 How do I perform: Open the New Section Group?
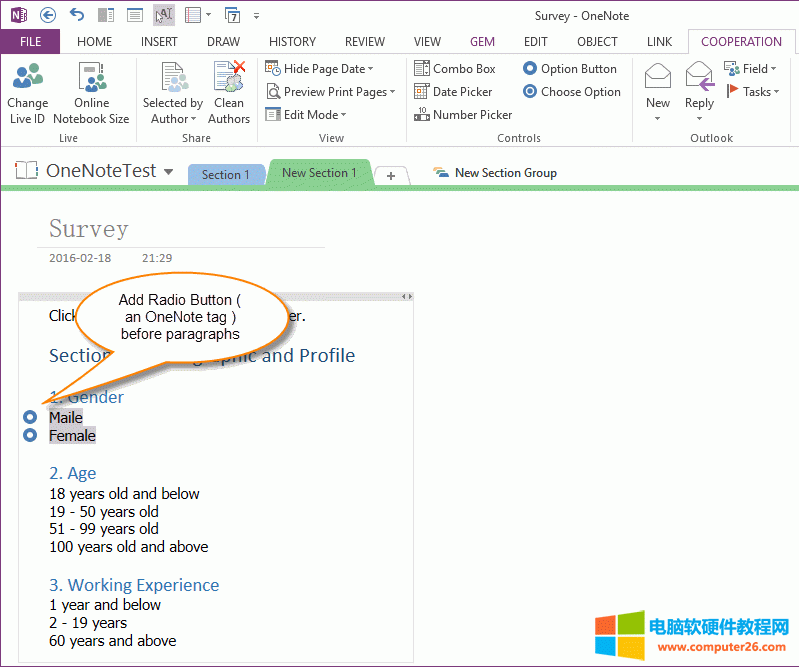coord(495,173)
